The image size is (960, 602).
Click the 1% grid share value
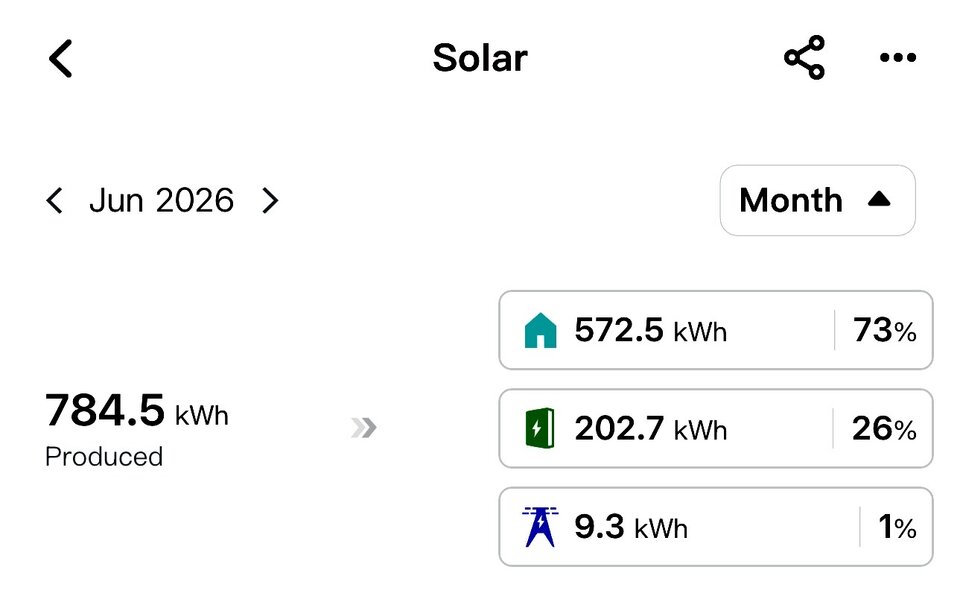[x=898, y=527]
